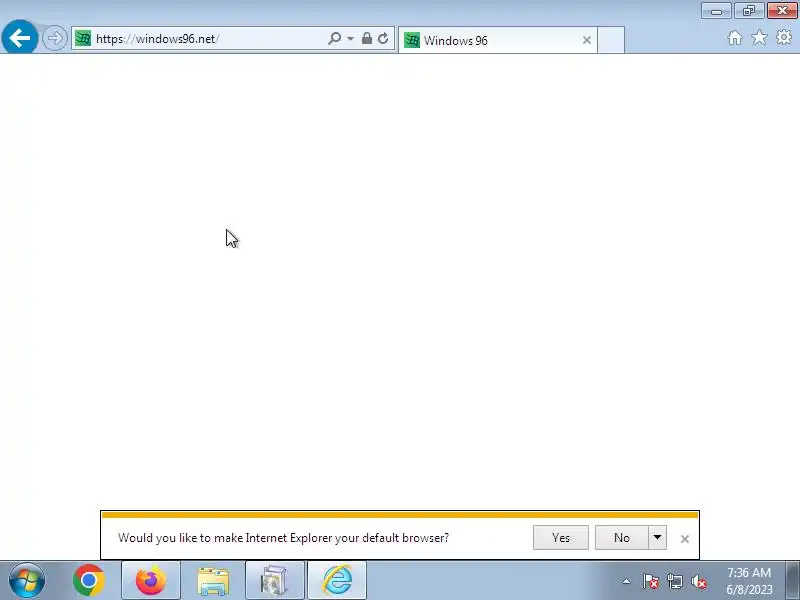The height and width of the screenshot is (600, 800).
Task: View the security lock report icon
Action: (366, 38)
